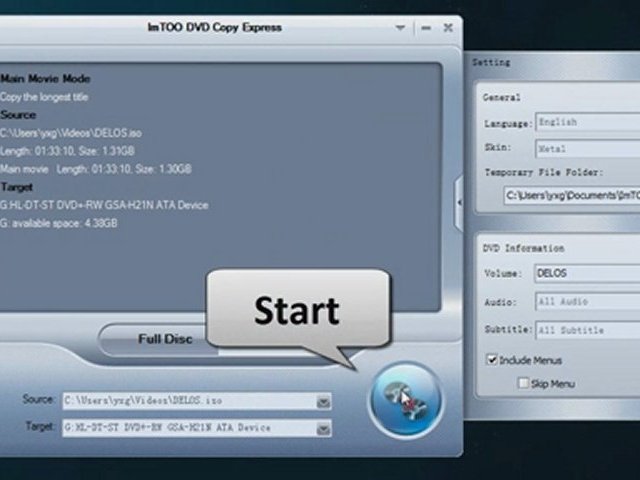This screenshot has width=640, height=480.
Task: Enable the Skip Menu checkbox
Action: point(523,383)
